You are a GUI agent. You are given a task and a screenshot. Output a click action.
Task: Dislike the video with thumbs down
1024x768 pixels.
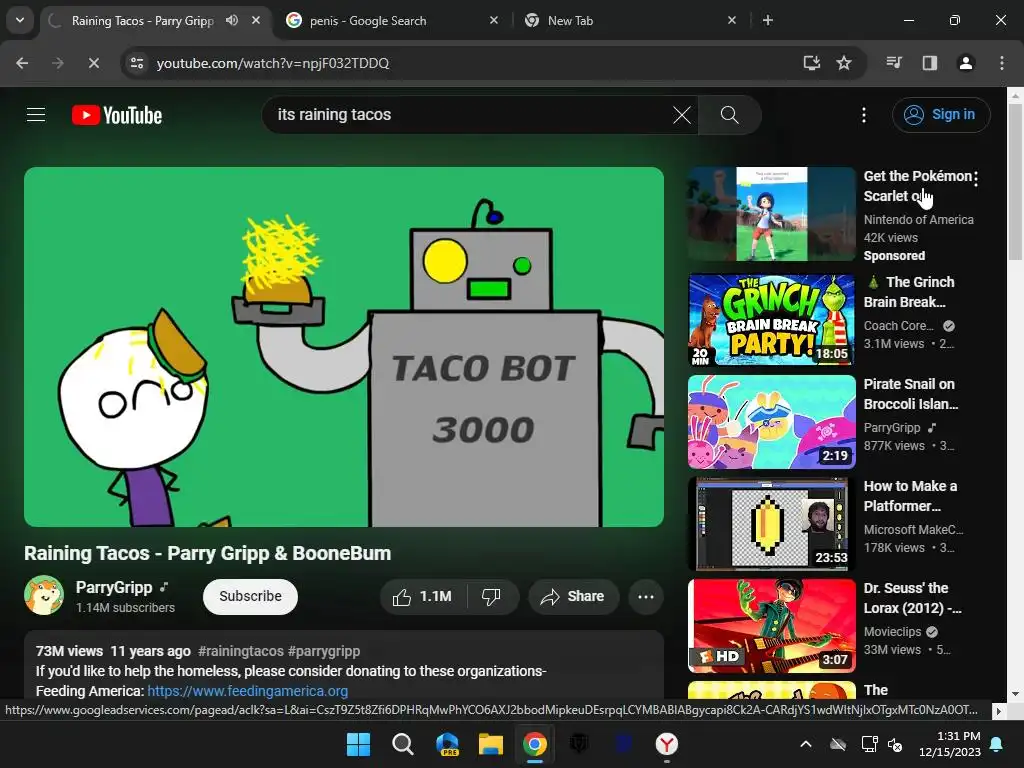491,596
